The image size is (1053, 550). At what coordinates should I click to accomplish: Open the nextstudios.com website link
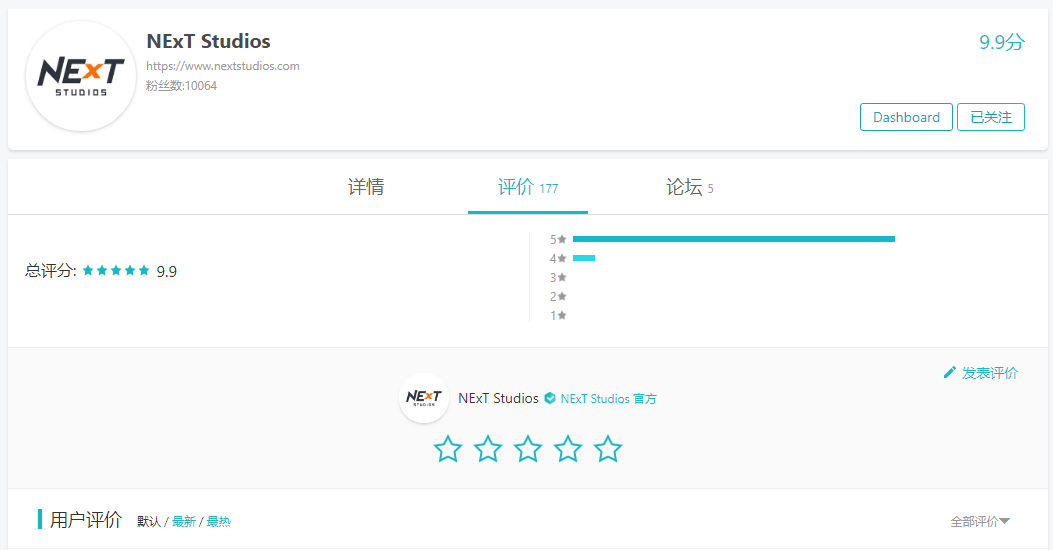(x=222, y=66)
